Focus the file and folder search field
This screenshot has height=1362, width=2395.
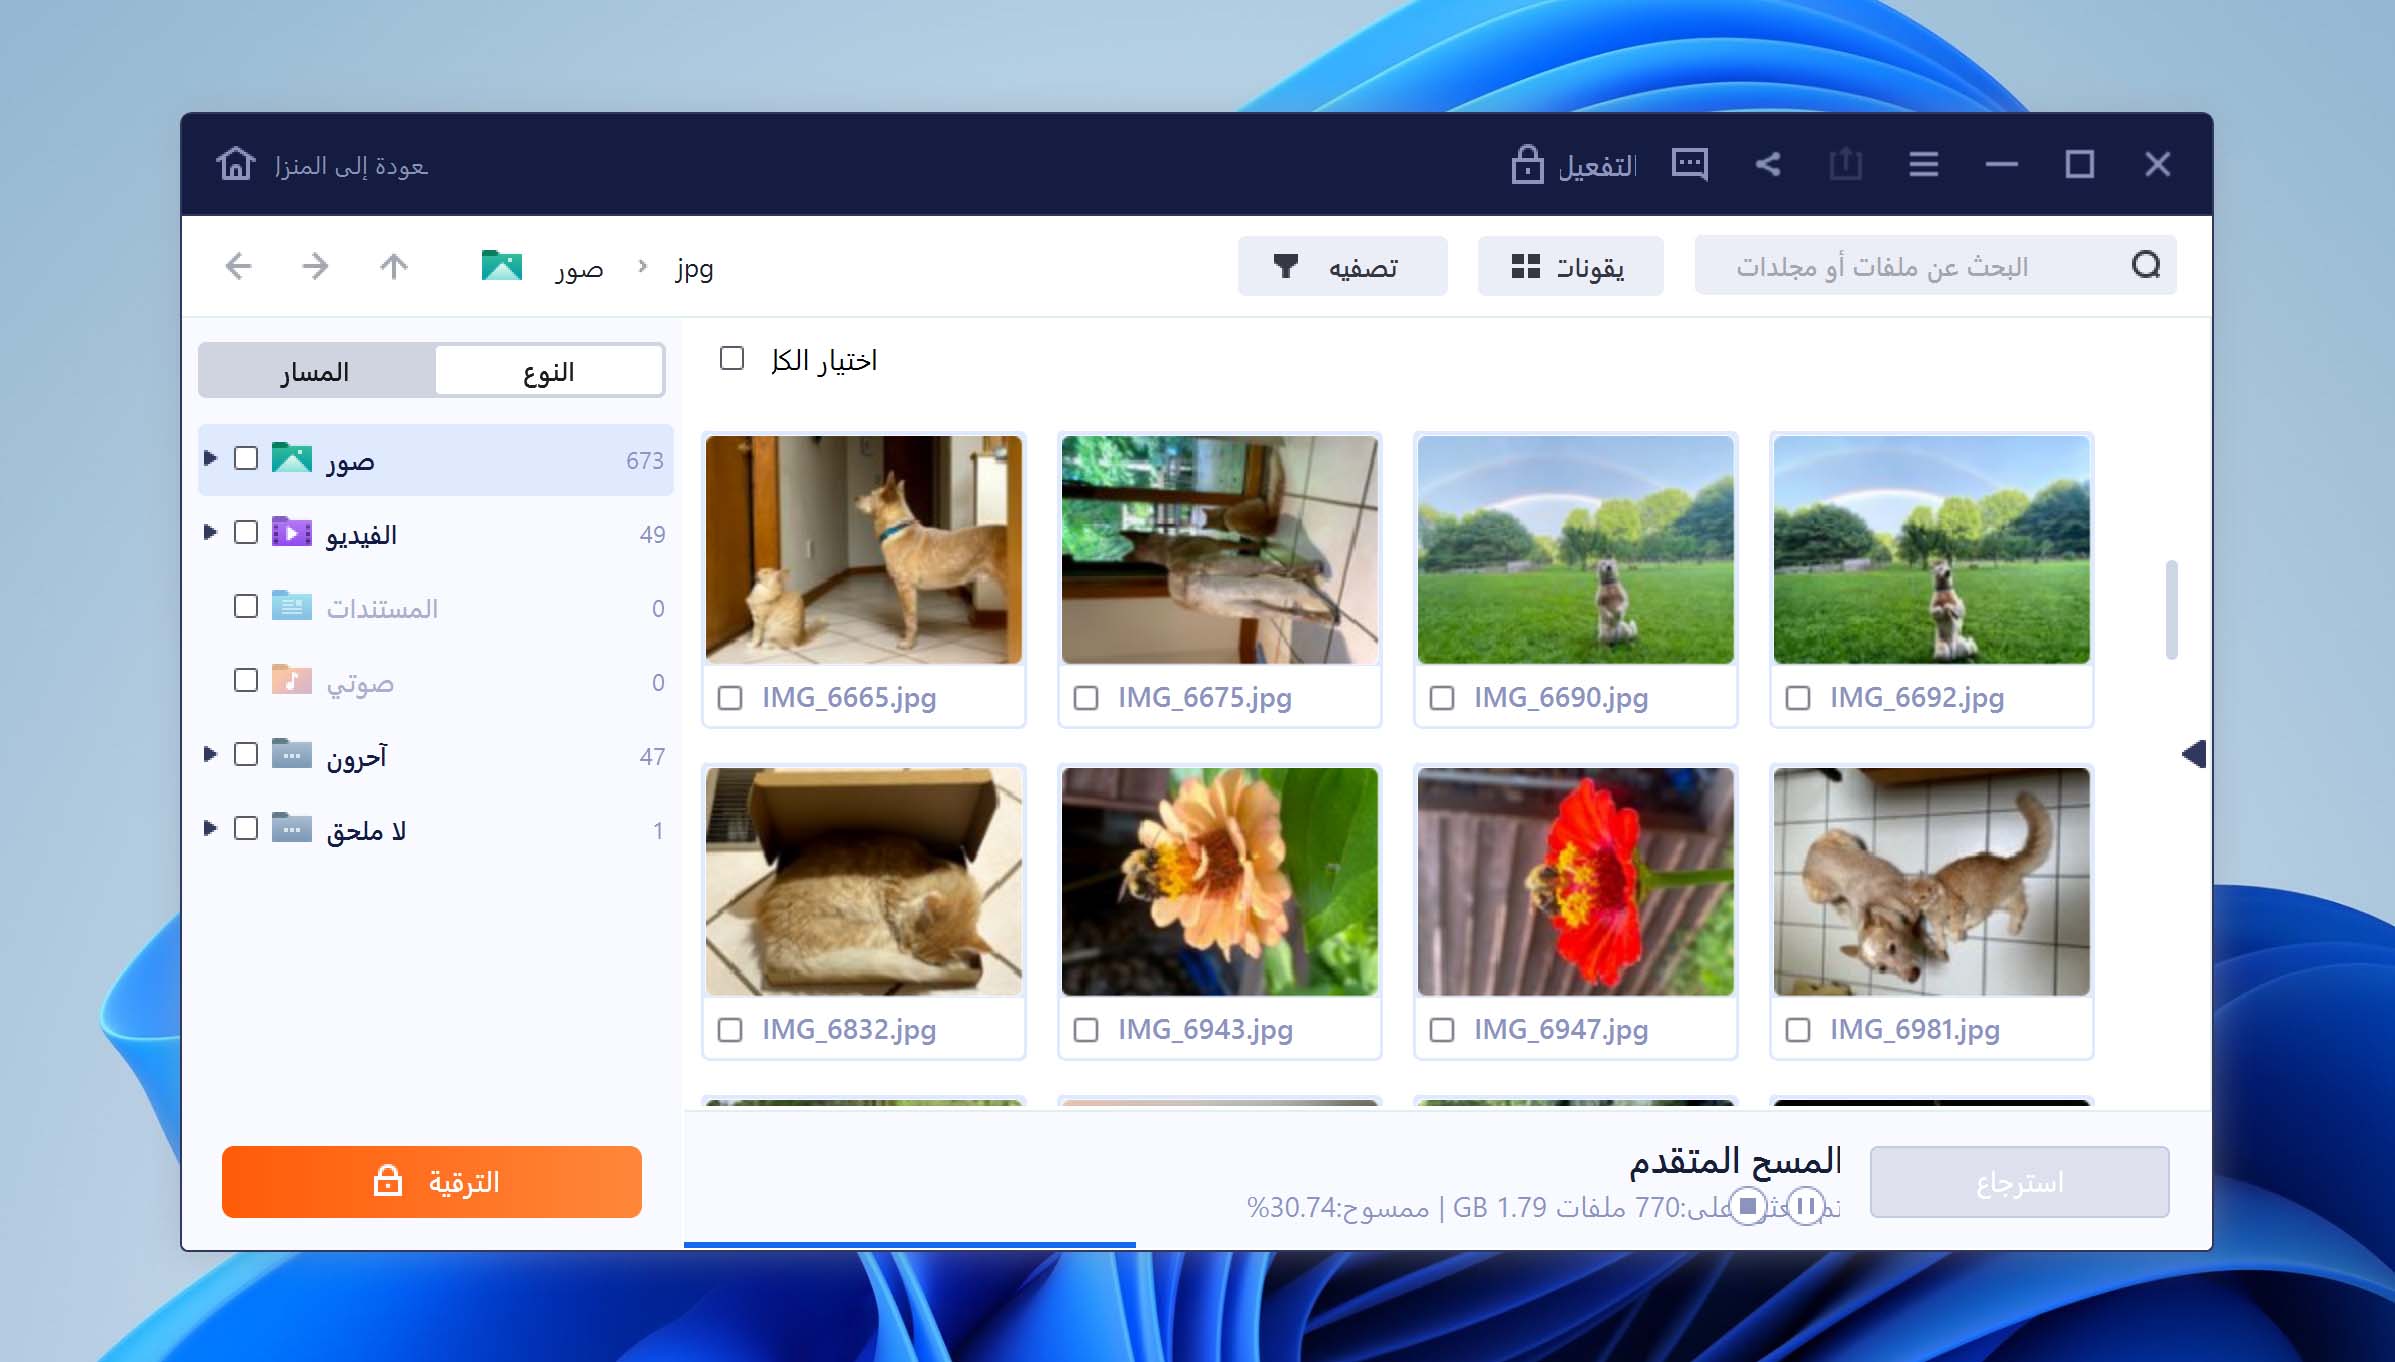1935,266
